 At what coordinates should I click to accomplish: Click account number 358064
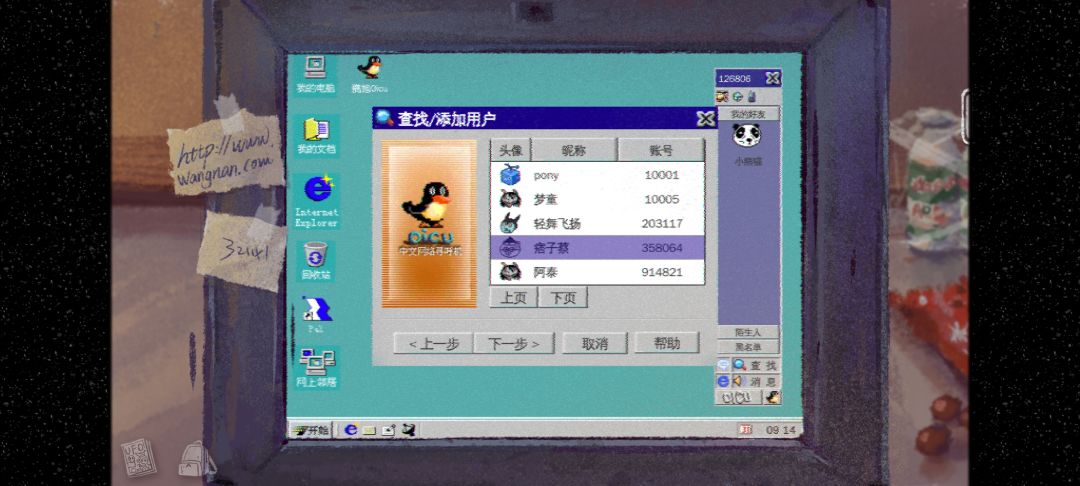point(662,247)
